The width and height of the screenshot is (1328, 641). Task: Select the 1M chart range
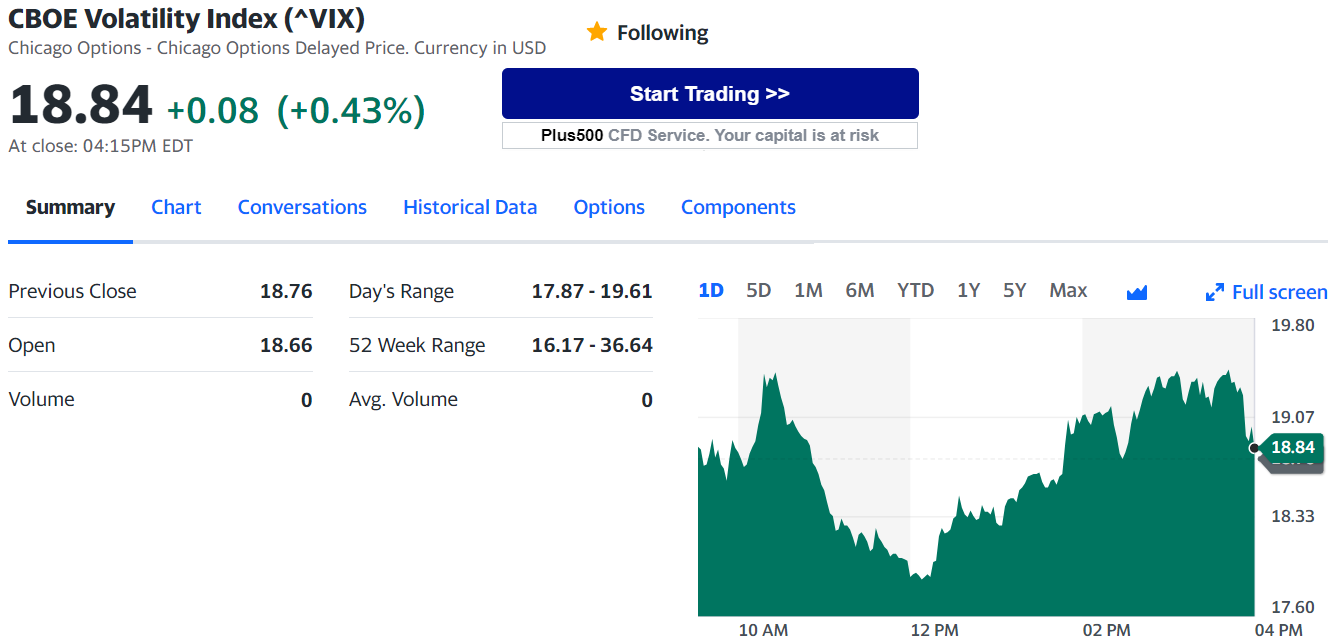[808, 290]
